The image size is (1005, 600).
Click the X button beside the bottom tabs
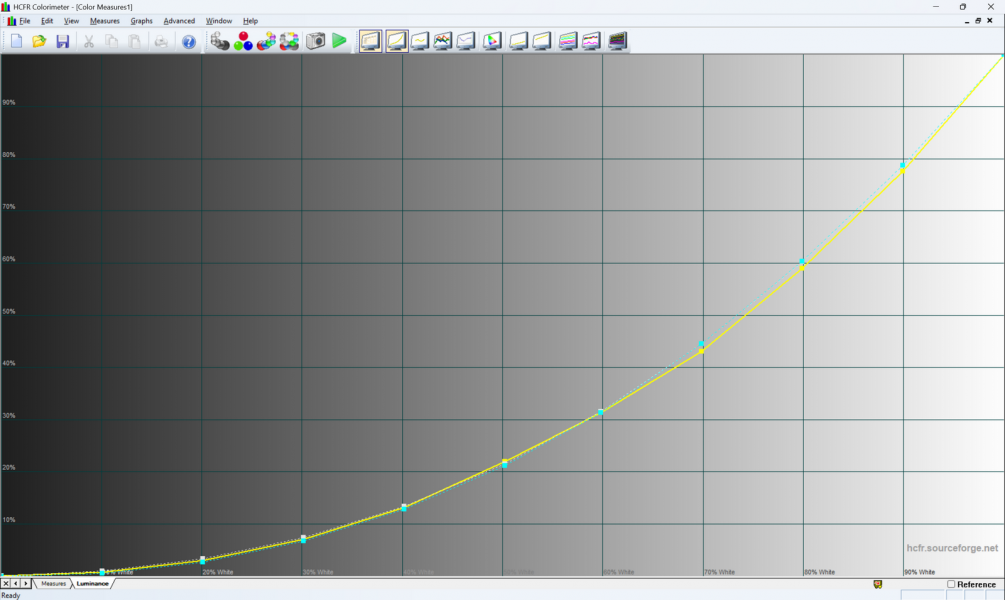coord(6,583)
